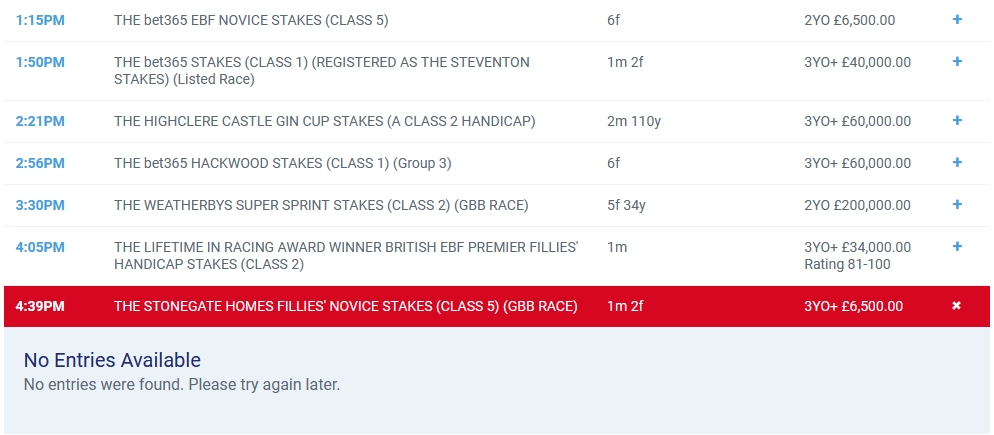Viewport: 994px width, 435px height.
Task: Toggle the Stonegate Homes Fillies' Novice Stakes row
Action: pyautogui.click(x=346, y=306)
